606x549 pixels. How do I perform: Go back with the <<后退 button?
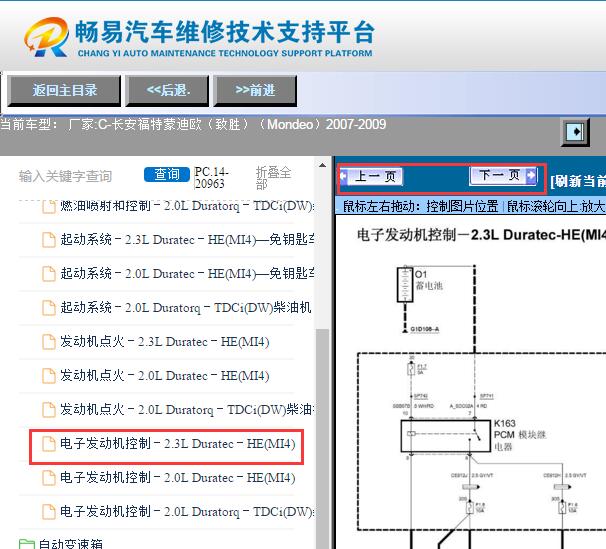click(167, 90)
